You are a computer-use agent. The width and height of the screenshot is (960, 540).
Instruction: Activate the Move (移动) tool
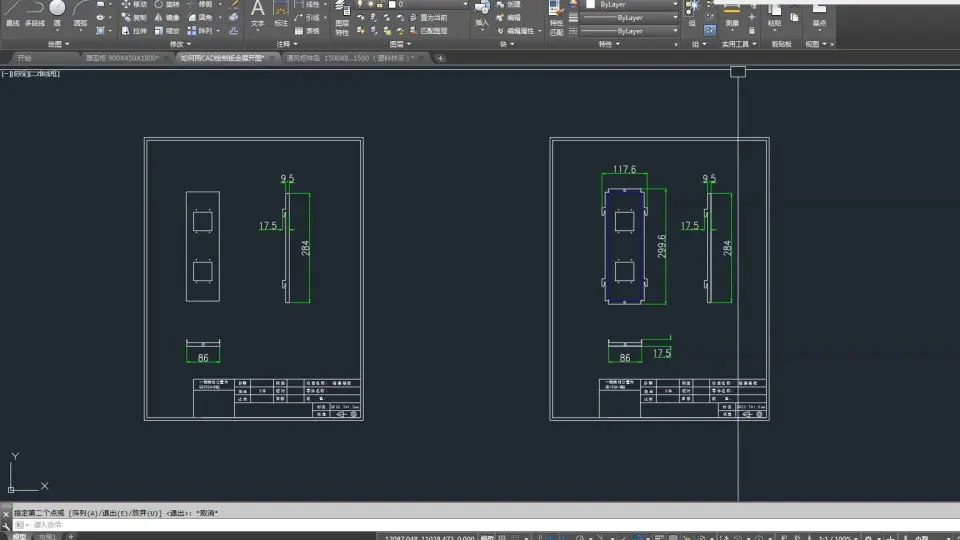[x=134, y=4]
